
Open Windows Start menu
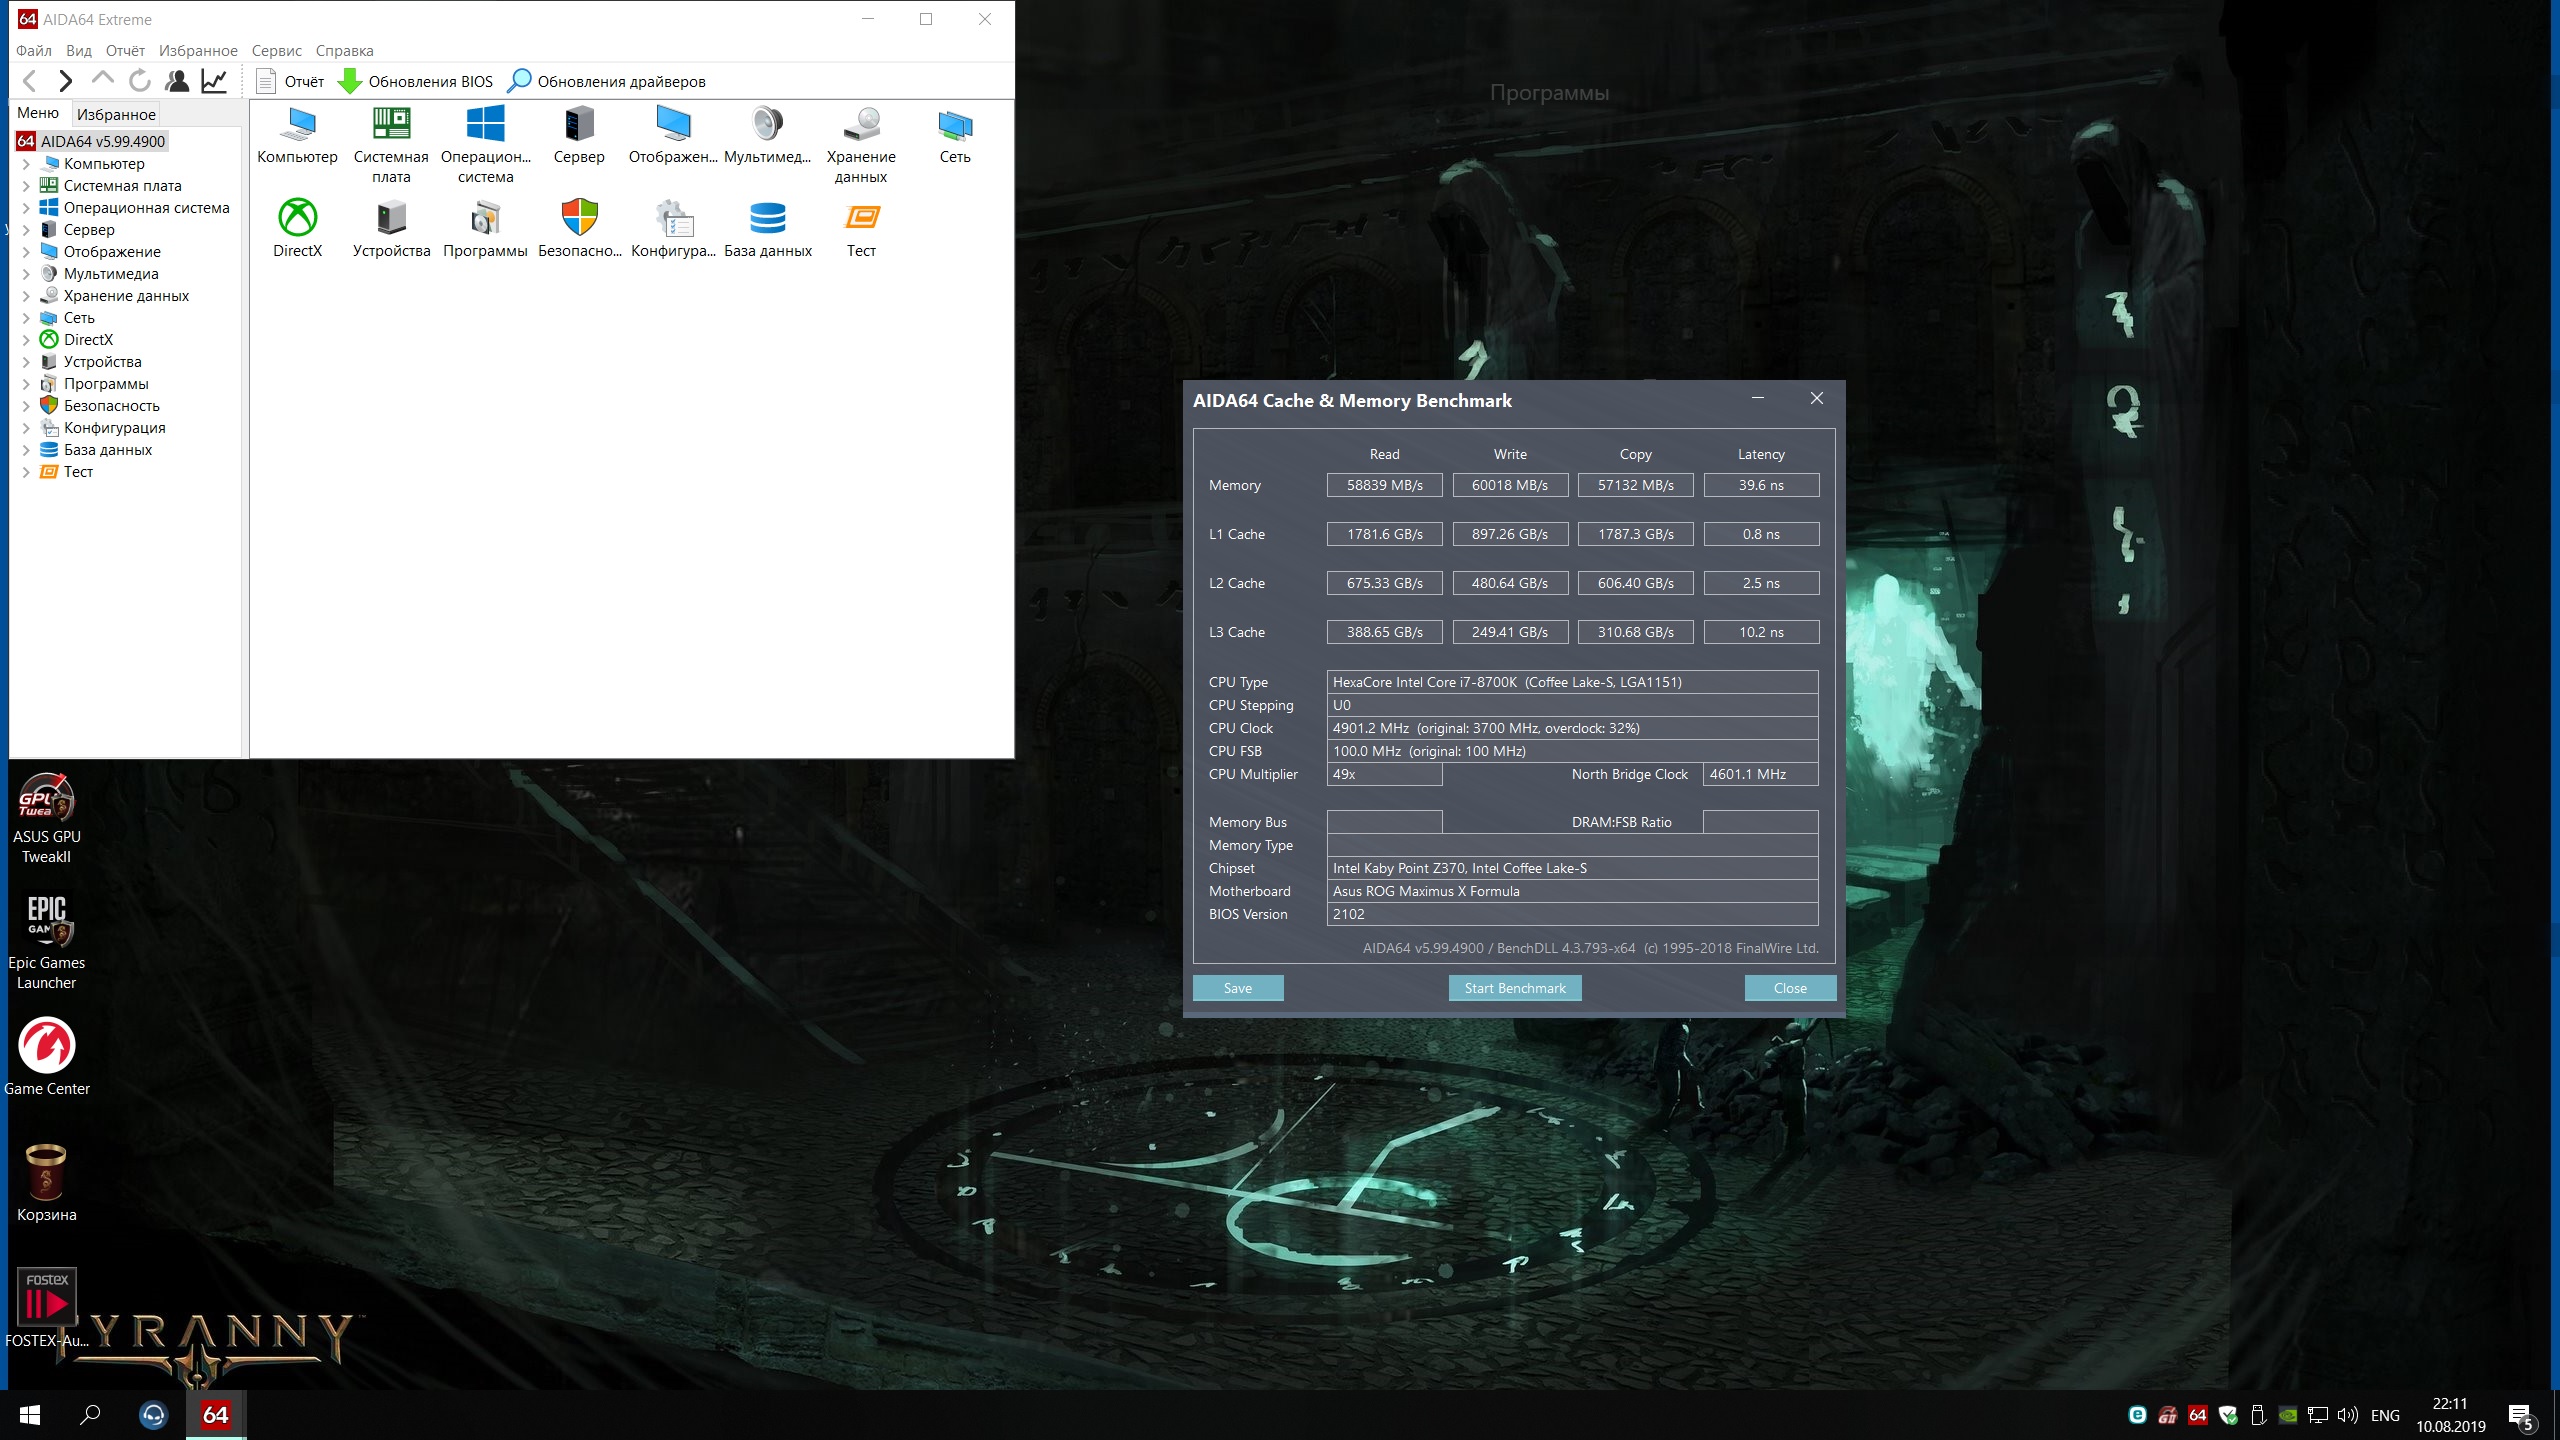(x=30, y=1415)
